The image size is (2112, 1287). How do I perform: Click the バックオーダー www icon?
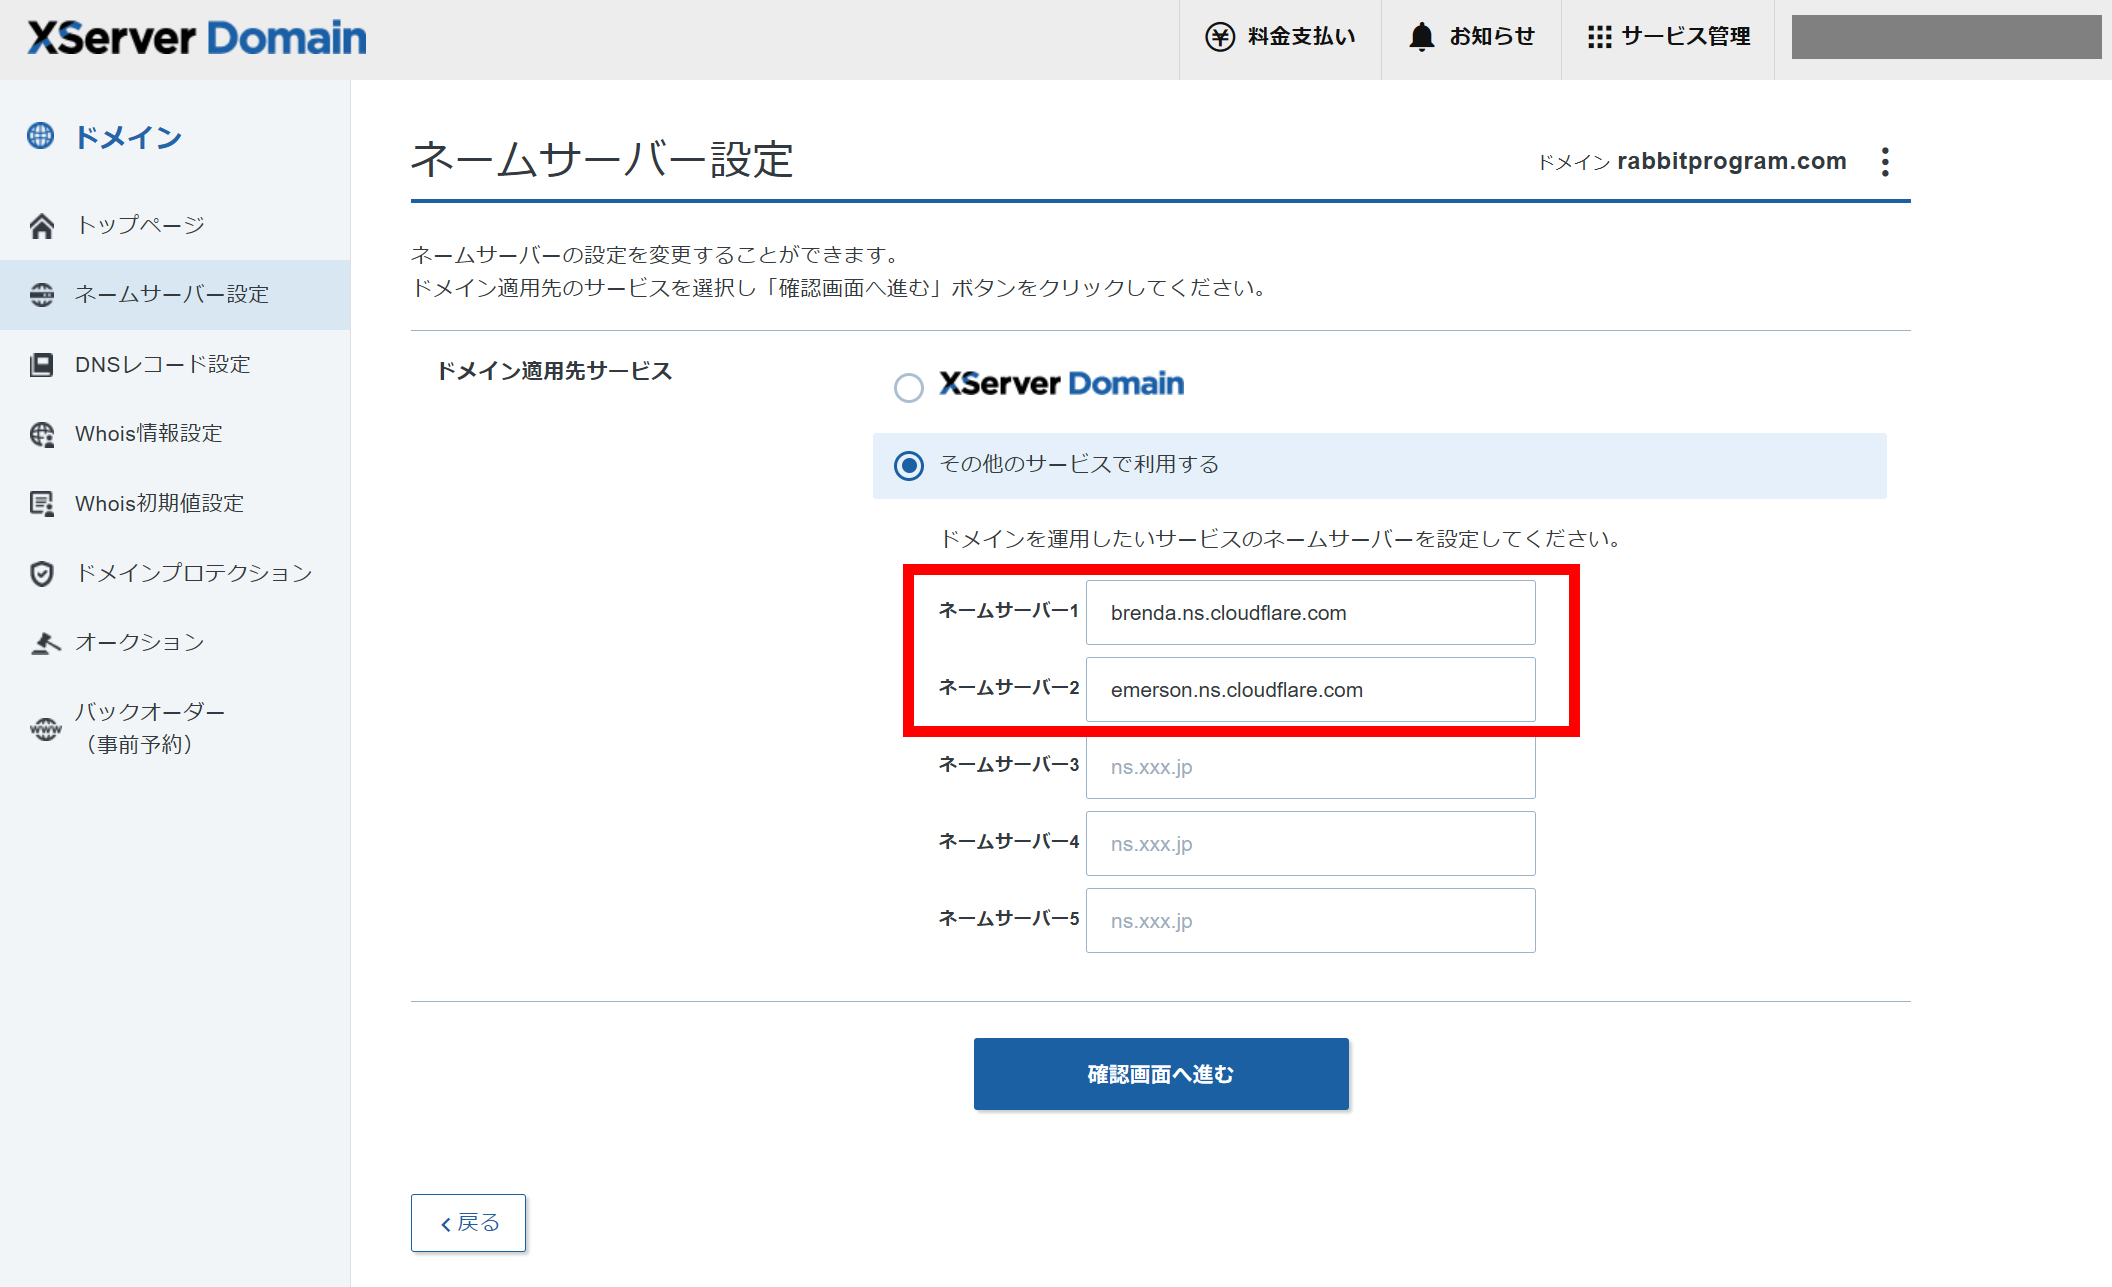(x=45, y=728)
